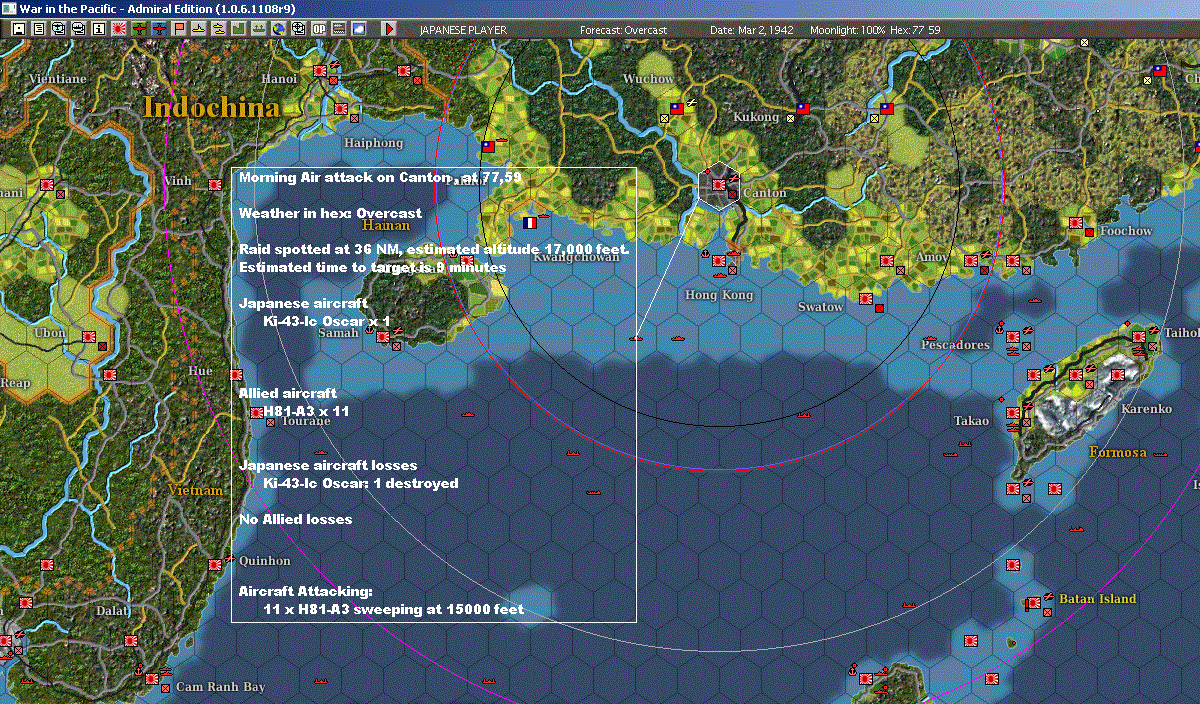Click the save game disk icon

[18, 29]
